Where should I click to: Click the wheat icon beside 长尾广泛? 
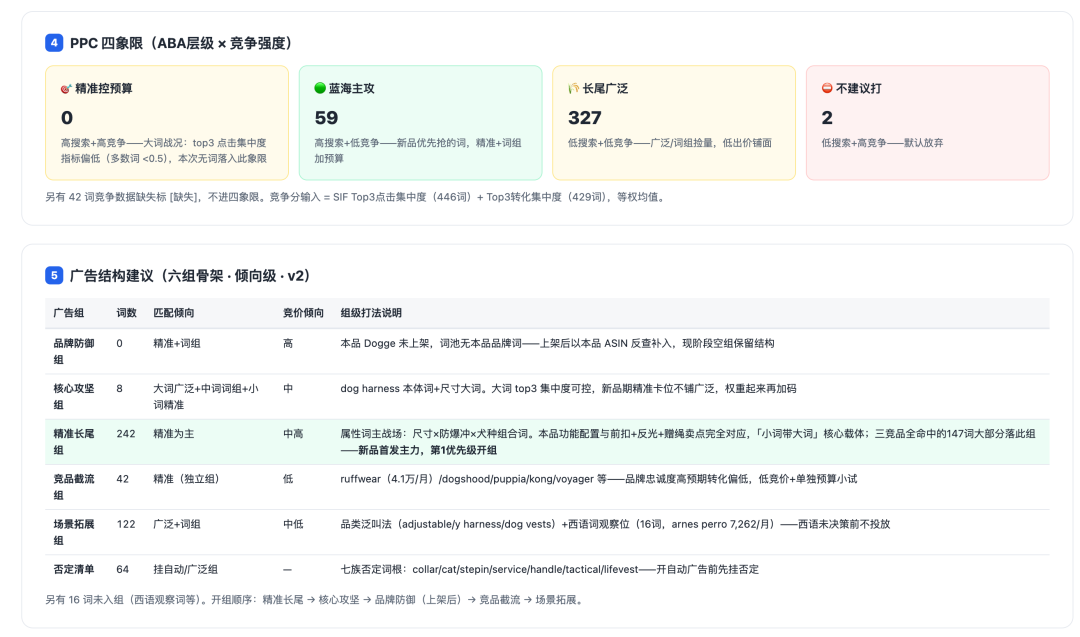point(573,88)
